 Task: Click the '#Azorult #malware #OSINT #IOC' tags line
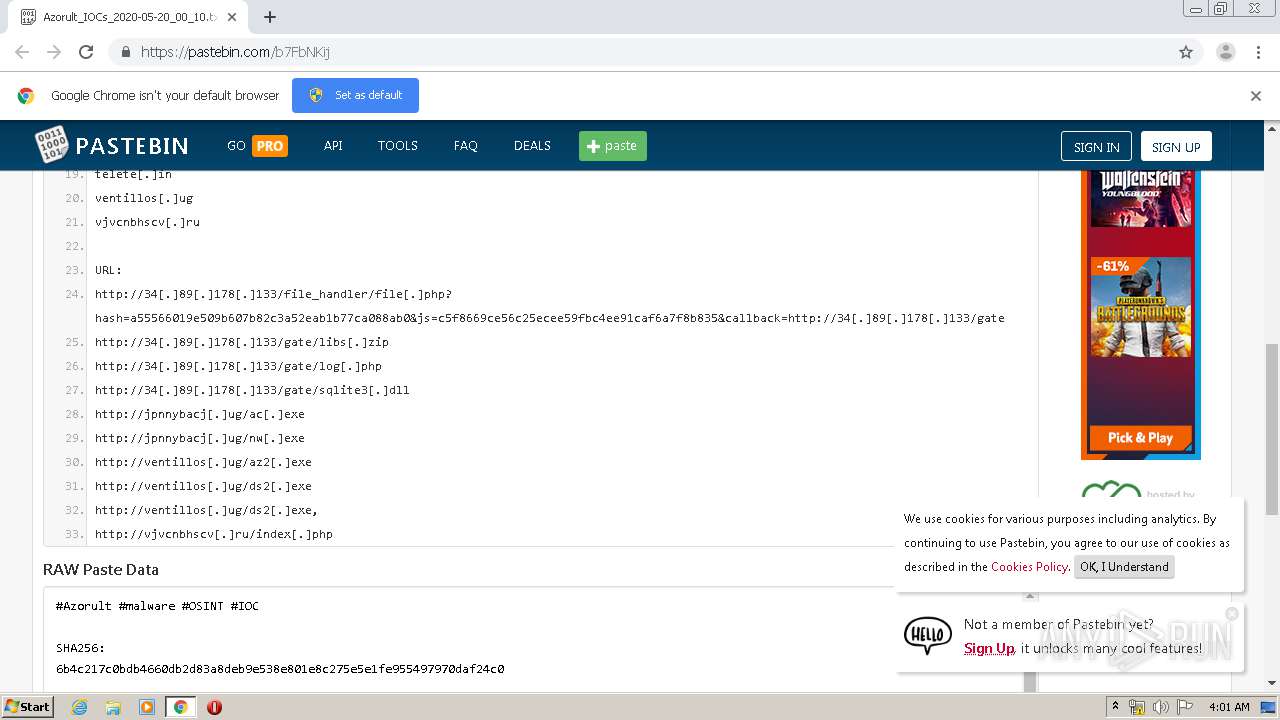[157, 606]
